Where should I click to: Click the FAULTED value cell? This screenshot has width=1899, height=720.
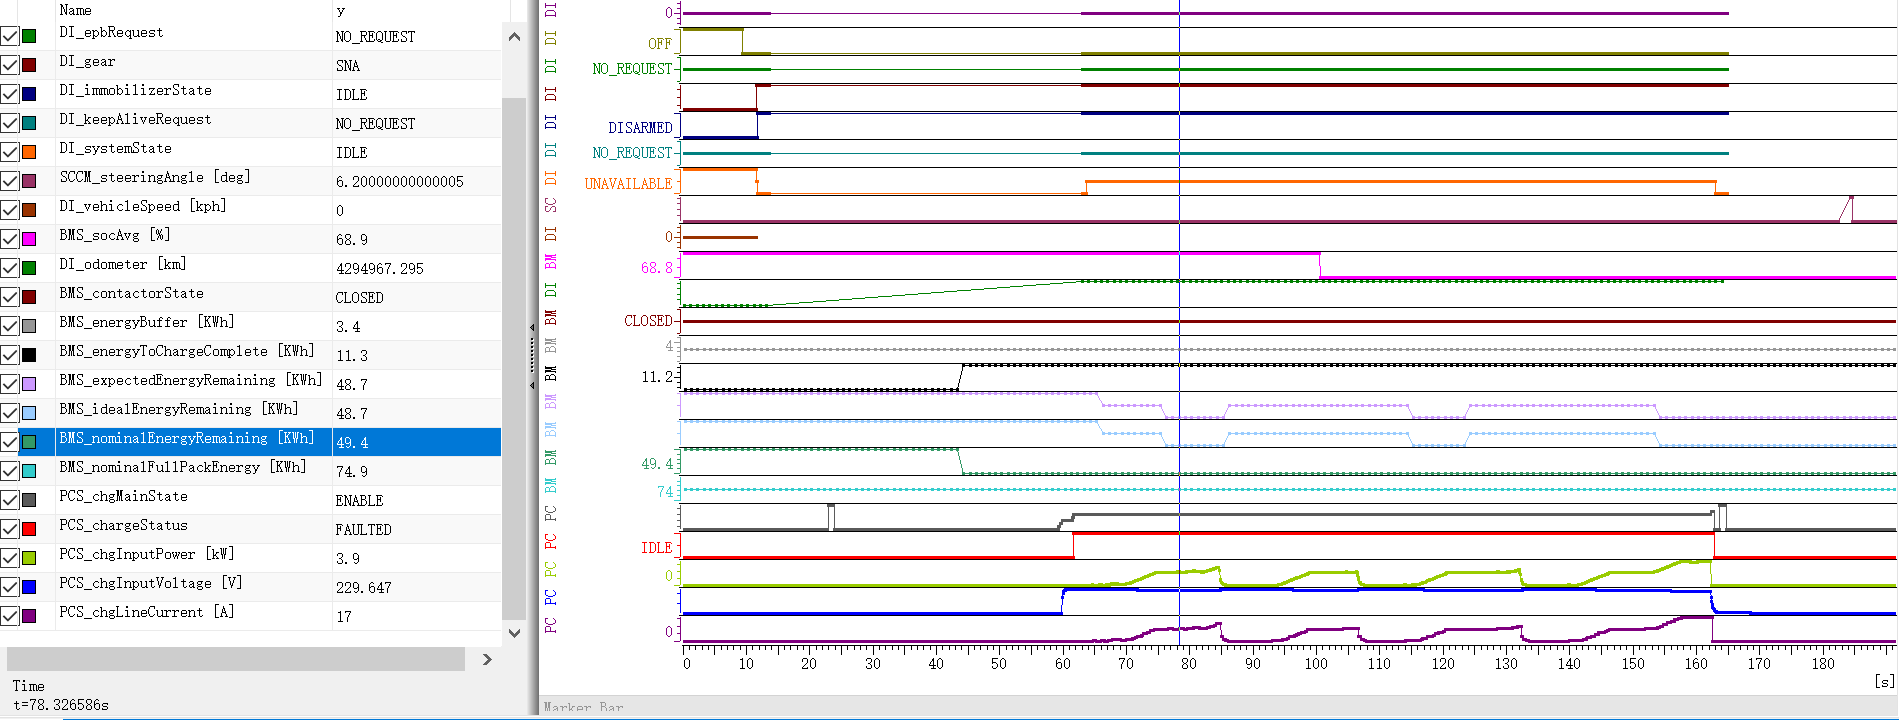click(363, 530)
